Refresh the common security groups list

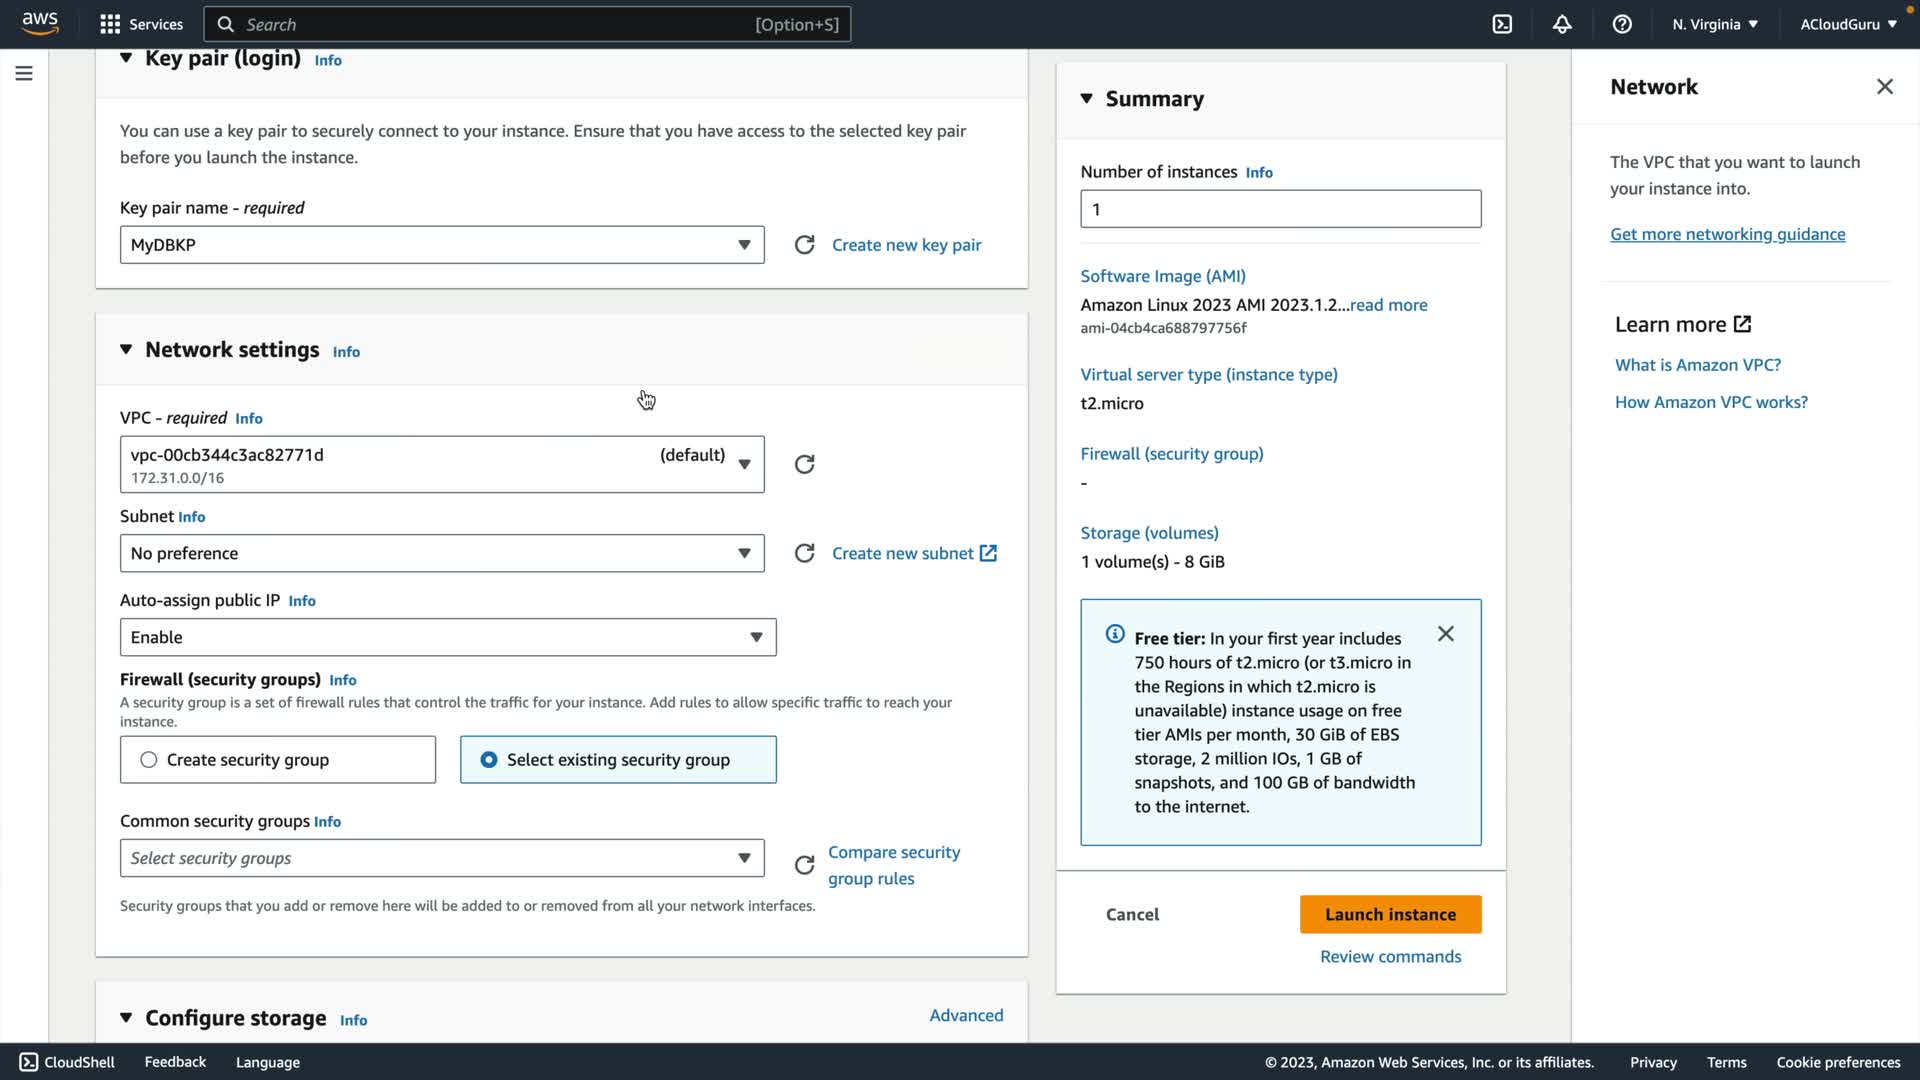click(x=804, y=865)
